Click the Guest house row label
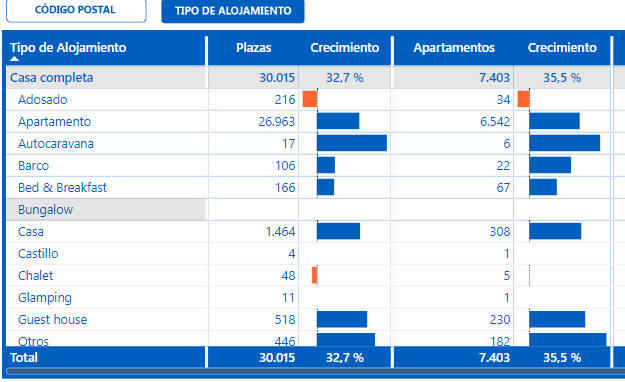Image resolution: width=625 pixels, height=382 pixels. pyautogui.click(x=53, y=319)
